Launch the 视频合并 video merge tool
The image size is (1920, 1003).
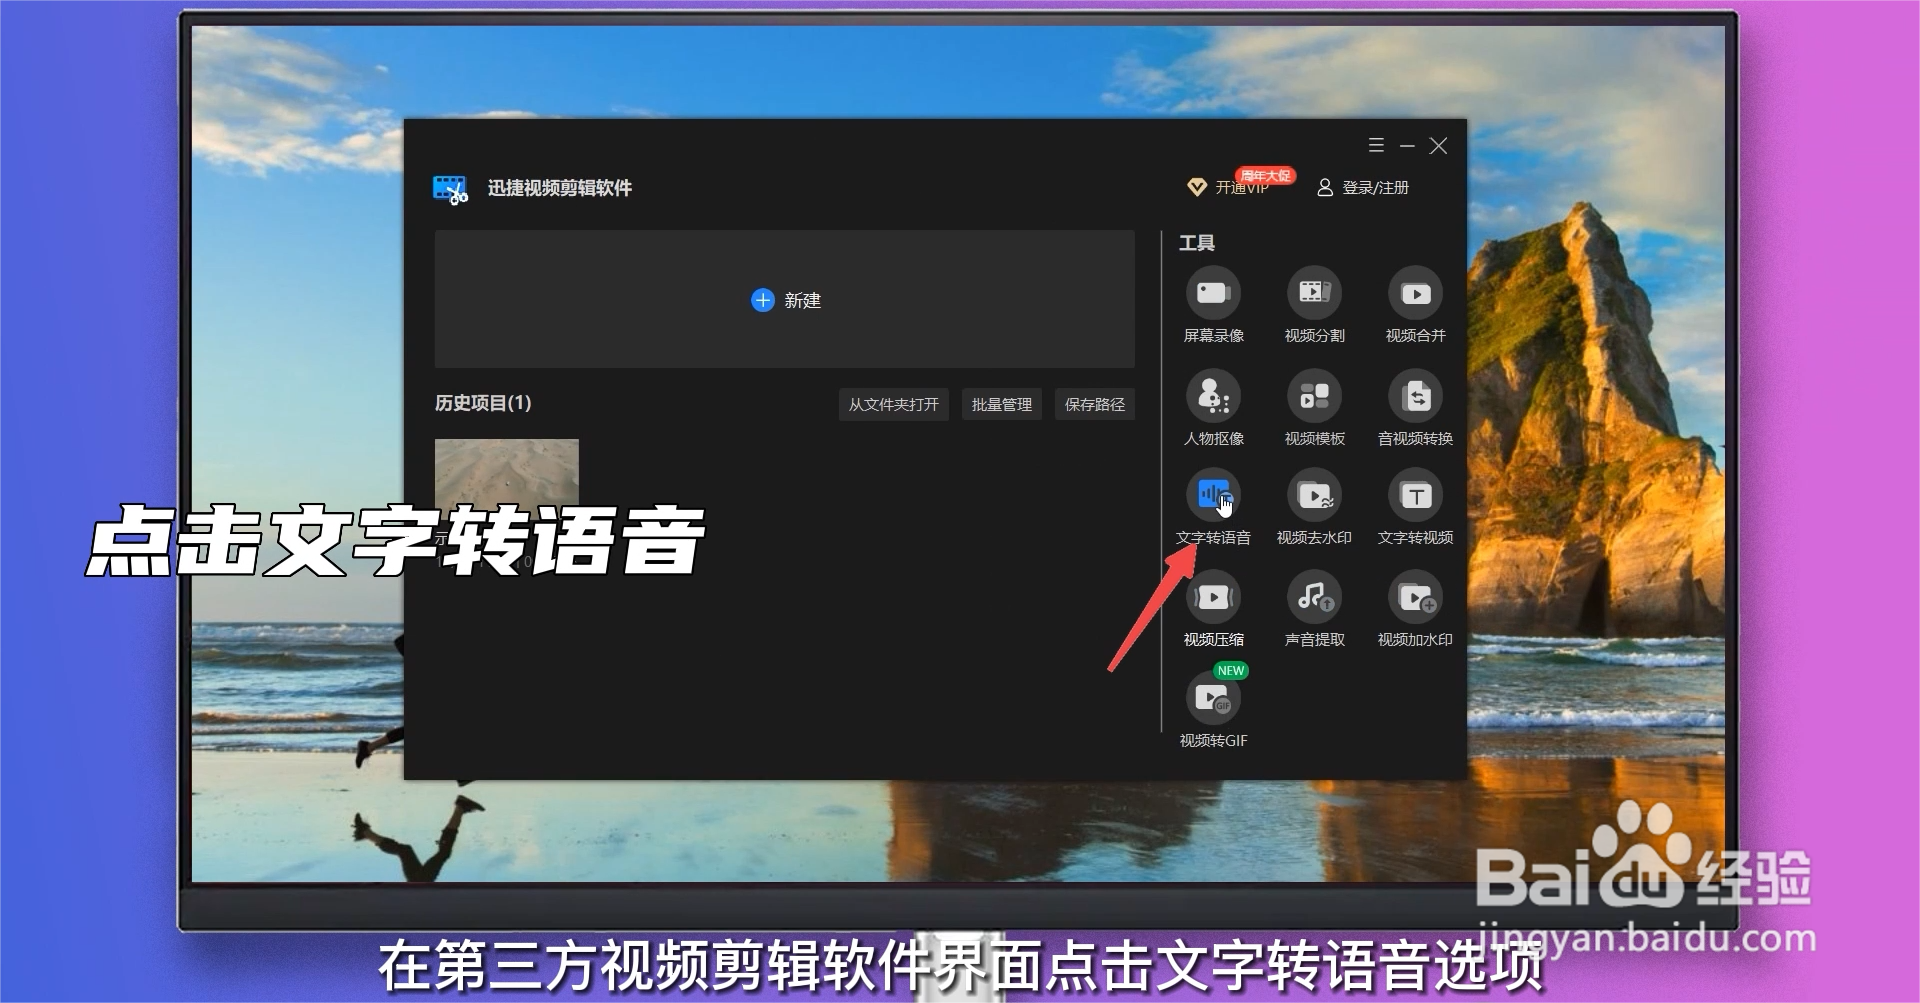tap(1414, 293)
